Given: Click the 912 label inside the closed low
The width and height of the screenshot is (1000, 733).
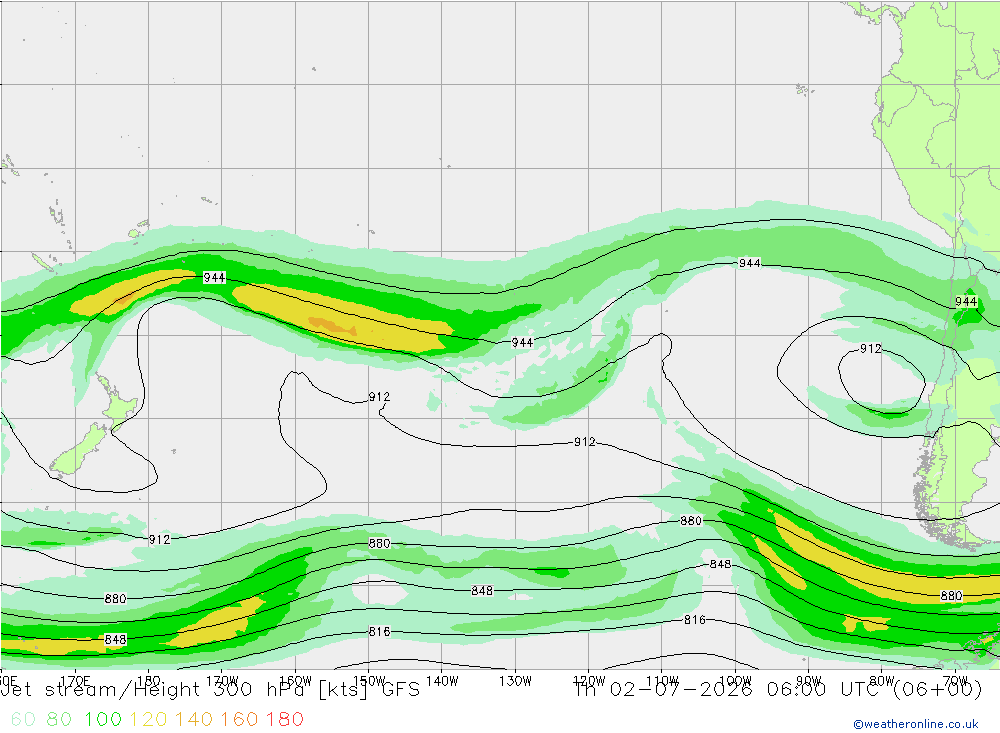Looking at the screenshot, I should (871, 349).
